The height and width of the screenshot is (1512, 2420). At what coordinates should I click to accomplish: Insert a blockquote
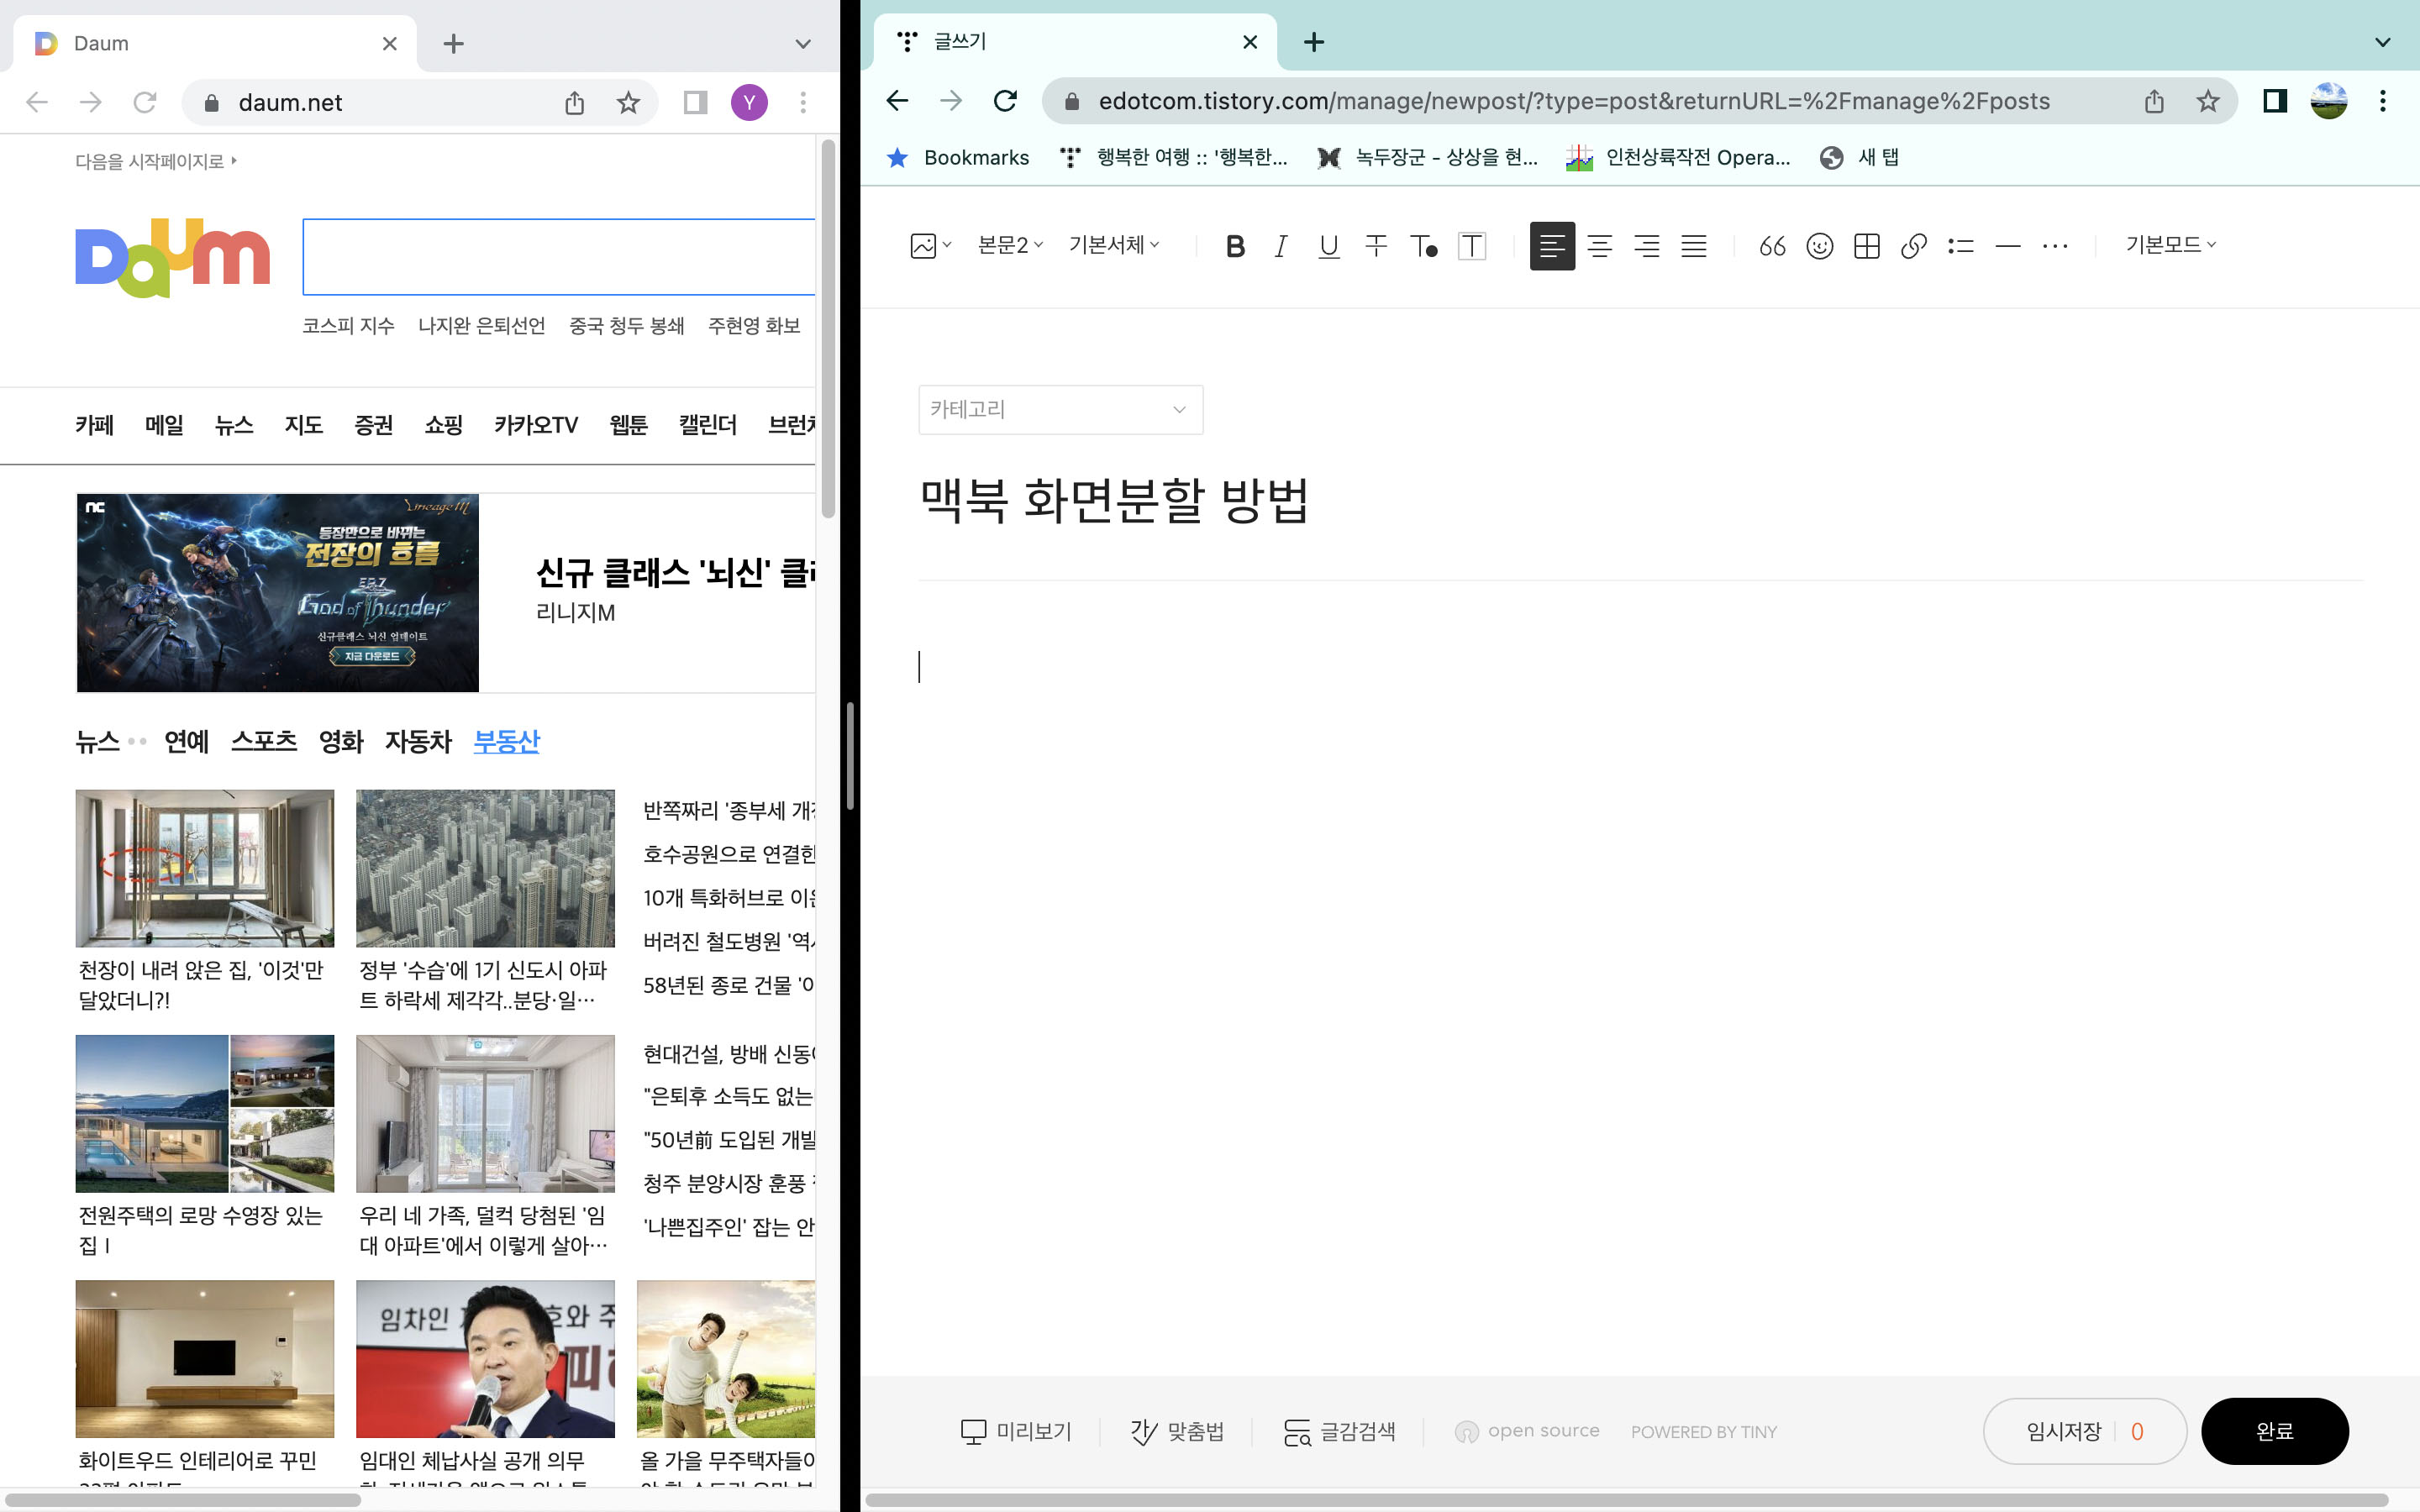[1772, 246]
